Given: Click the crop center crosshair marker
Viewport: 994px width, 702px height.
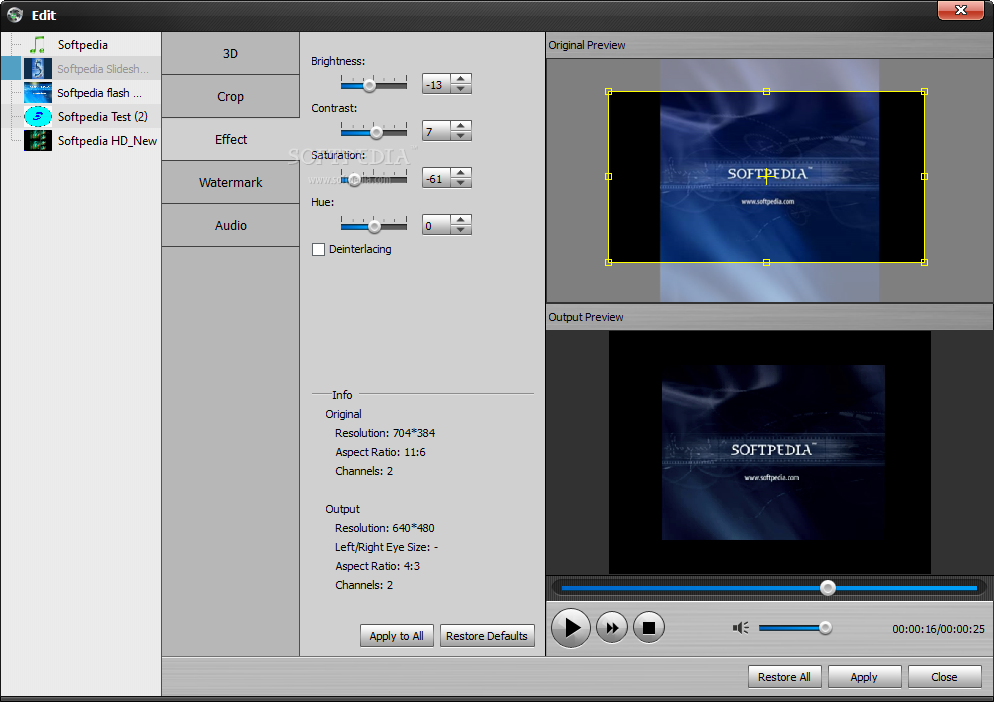Looking at the screenshot, I should coord(766,177).
